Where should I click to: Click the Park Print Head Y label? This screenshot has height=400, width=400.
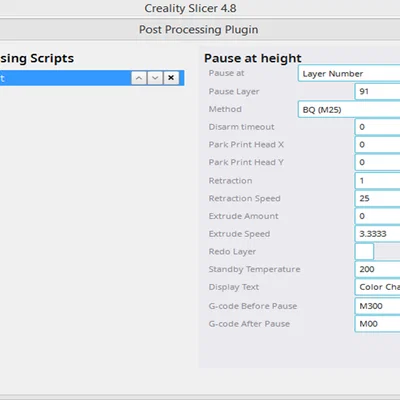[x=246, y=162]
